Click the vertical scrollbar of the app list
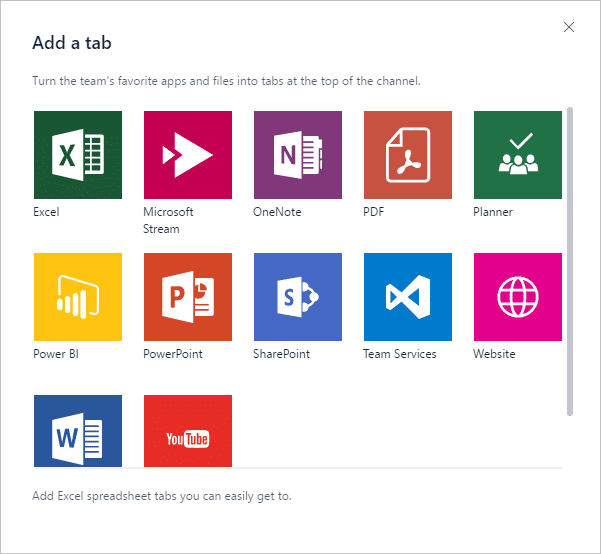 click(570, 261)
